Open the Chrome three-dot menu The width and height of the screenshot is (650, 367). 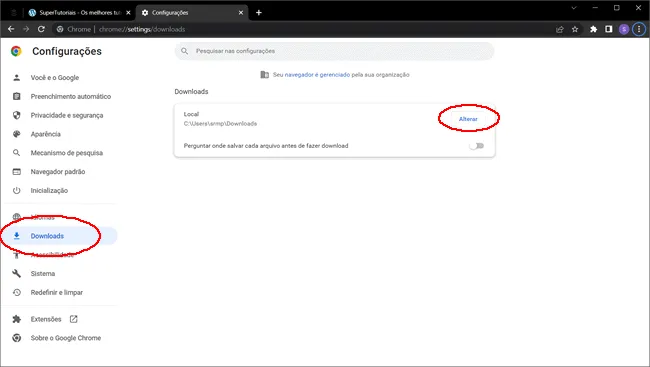point(639,29)
